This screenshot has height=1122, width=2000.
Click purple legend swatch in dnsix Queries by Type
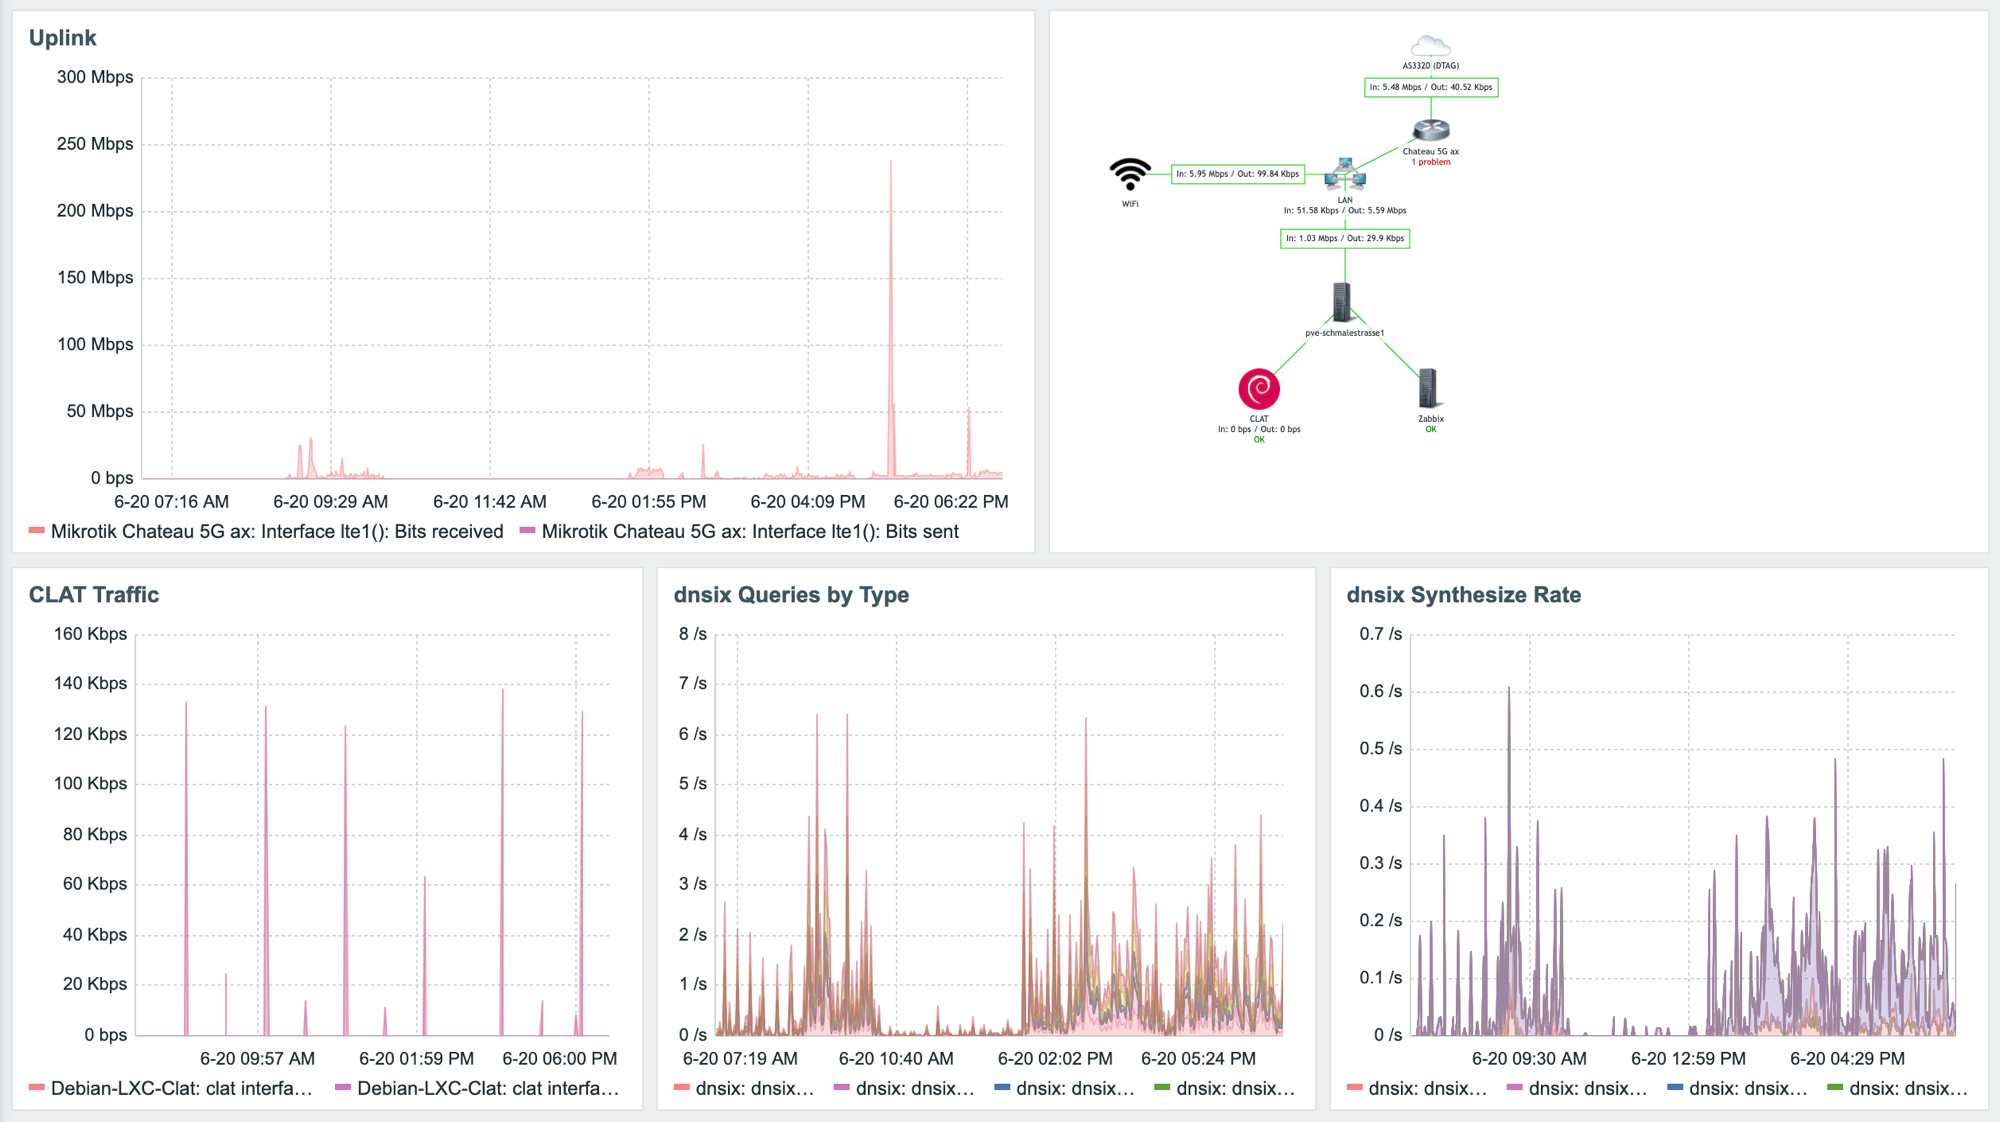(842, 1088)
